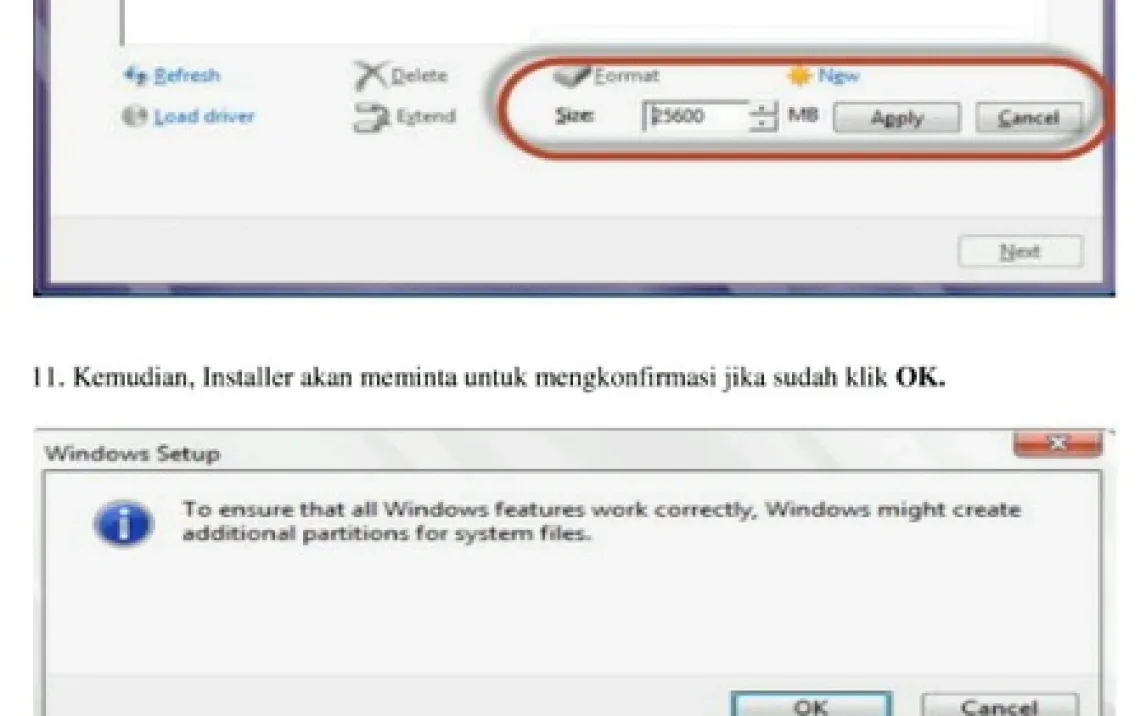Click the Format eraser icon
This screenshot has height=716, width=1146.
click(x=573, y=75)
